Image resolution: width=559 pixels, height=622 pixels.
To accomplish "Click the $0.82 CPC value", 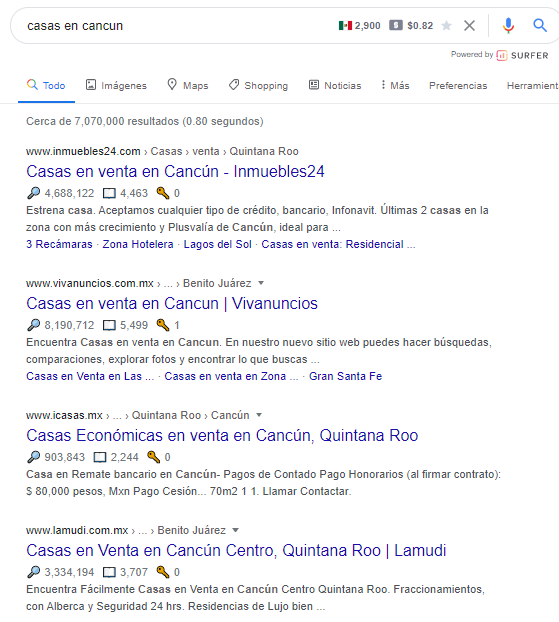I will (420, 26).
